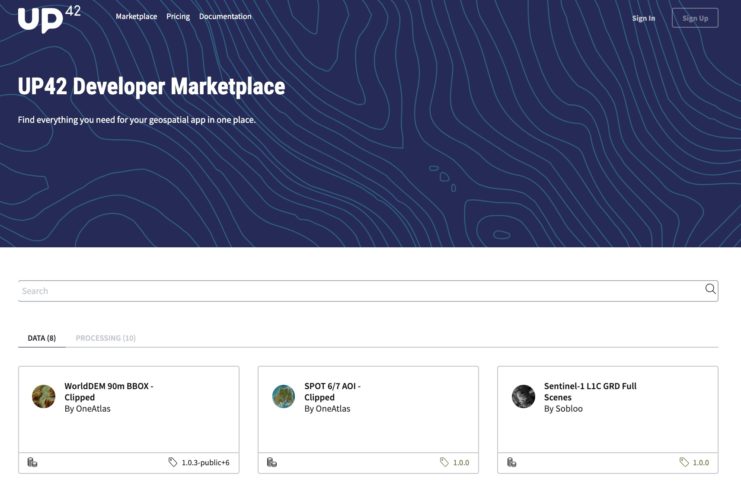Click the version tag icon on SPOT 6/7 card
This screenshot has height=486, width=741.
(x=444, y=462)
